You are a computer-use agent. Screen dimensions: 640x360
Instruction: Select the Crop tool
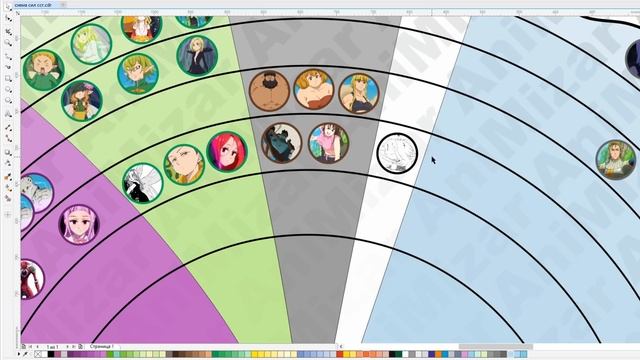[x=8, y=31]
